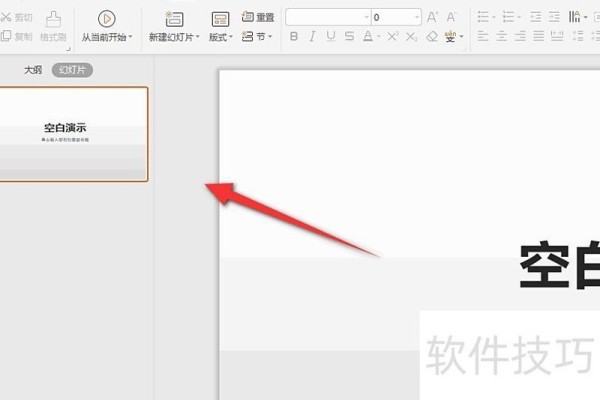Click the Increase Font Size icon
The image size is (600, 400).
point(432,17)
